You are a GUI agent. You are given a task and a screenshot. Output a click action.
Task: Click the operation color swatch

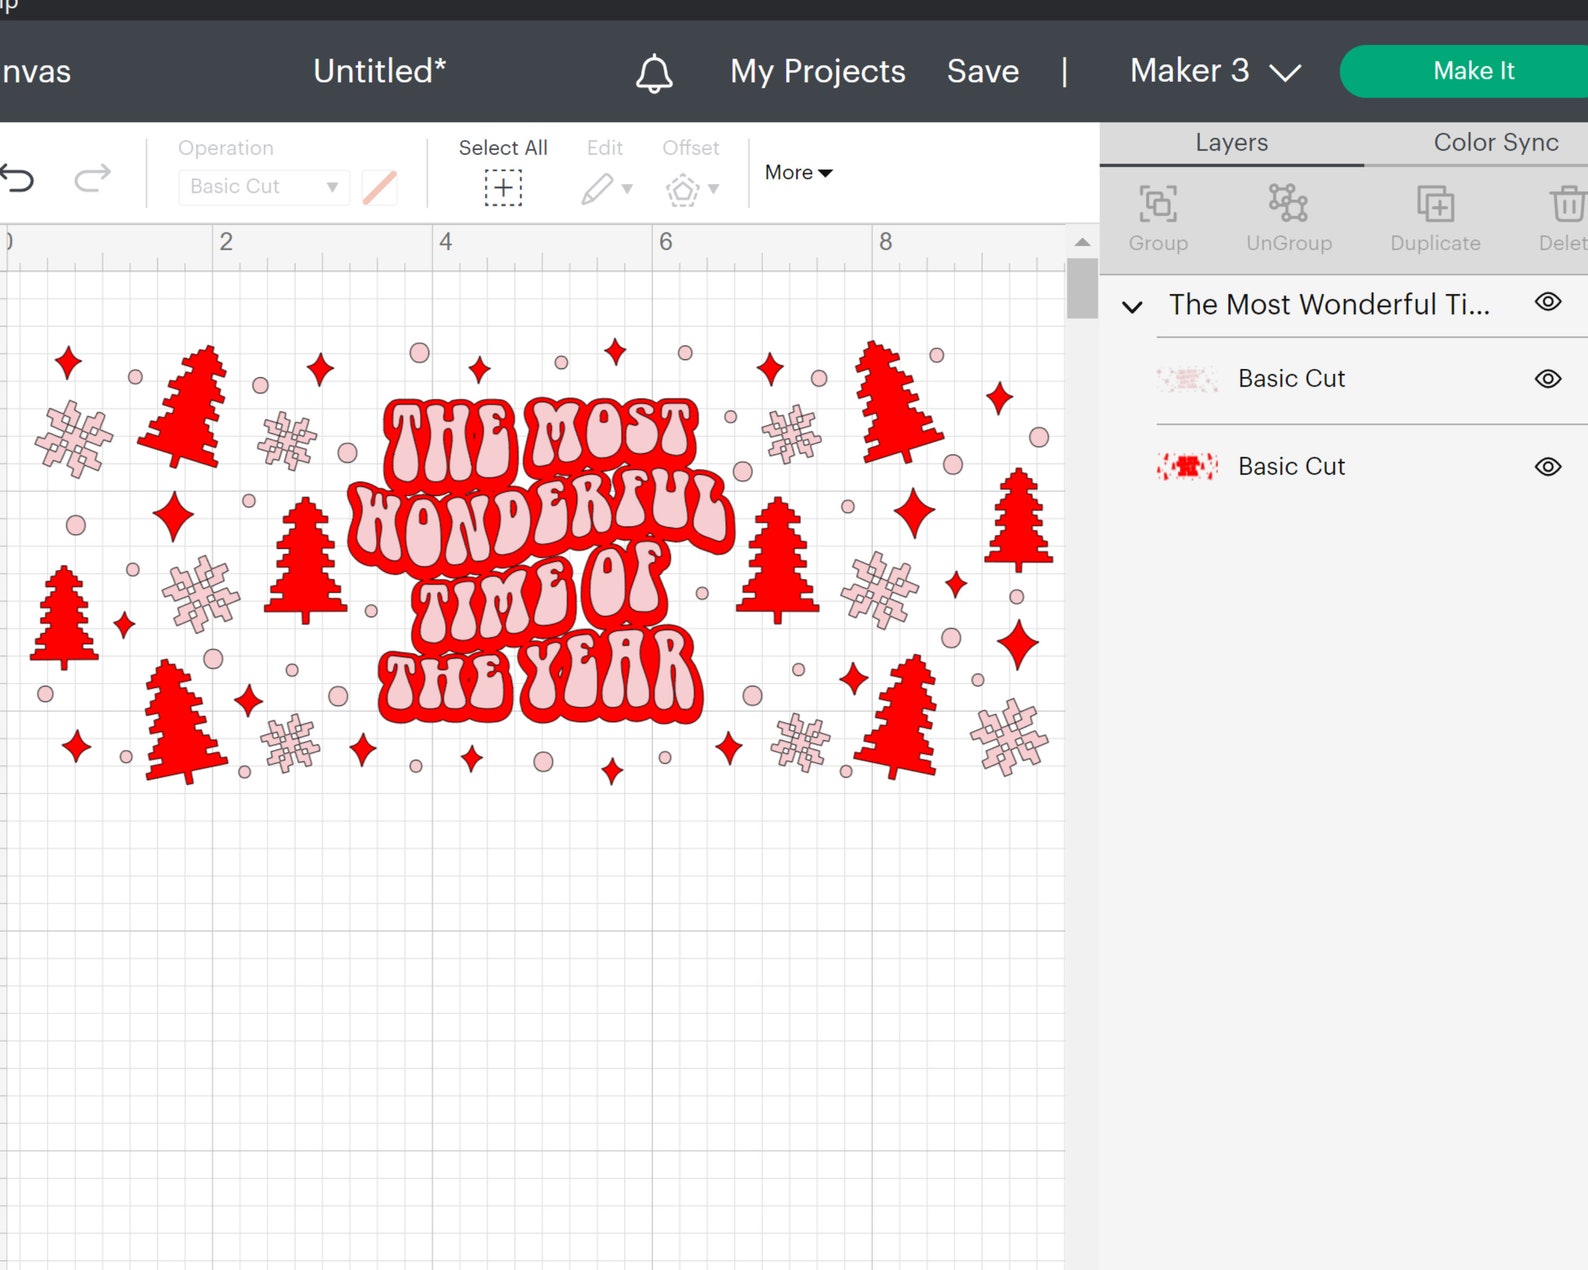(380, 187)
